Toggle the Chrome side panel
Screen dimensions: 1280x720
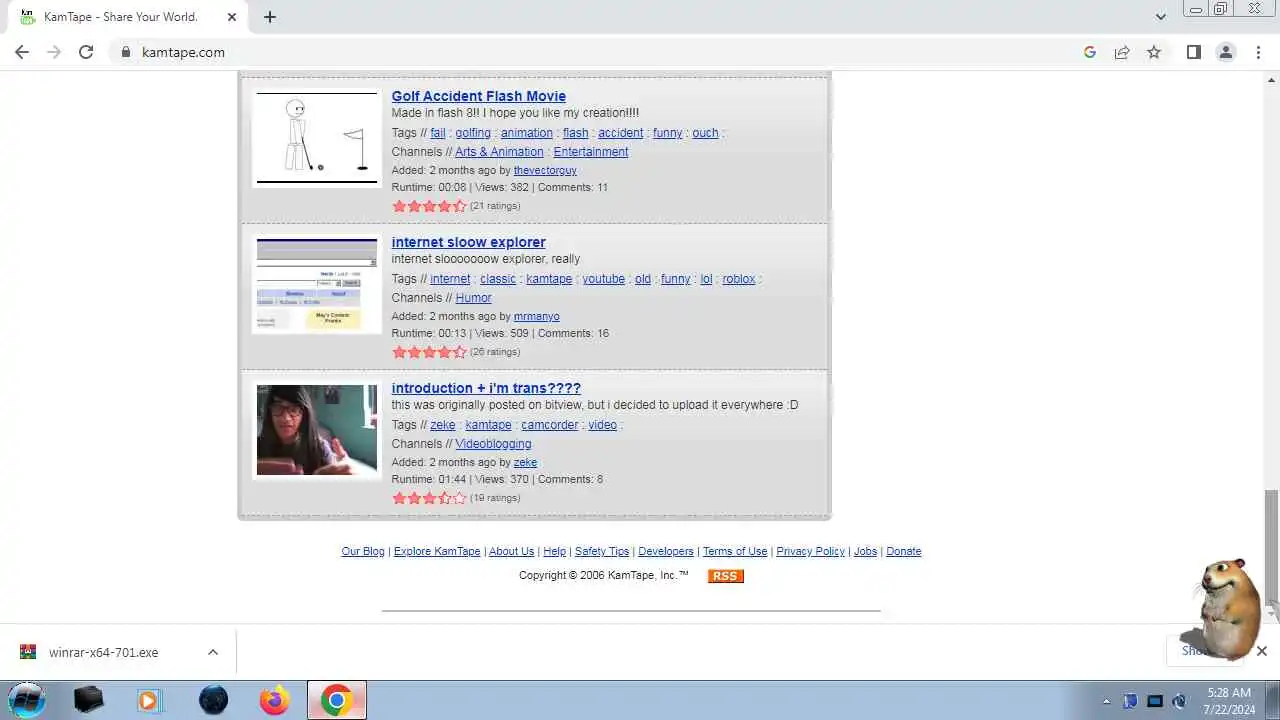click(x=1194, y=52)
